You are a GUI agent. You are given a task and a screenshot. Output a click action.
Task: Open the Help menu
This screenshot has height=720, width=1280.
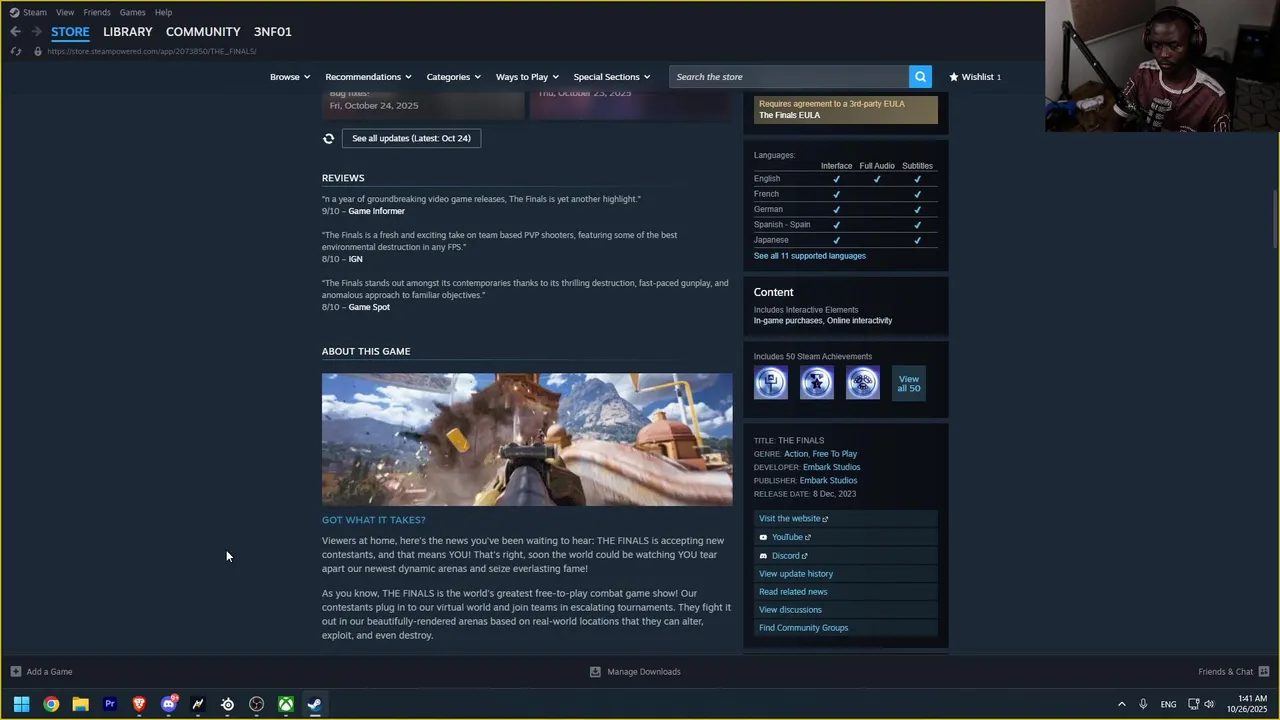click(164, 12)
